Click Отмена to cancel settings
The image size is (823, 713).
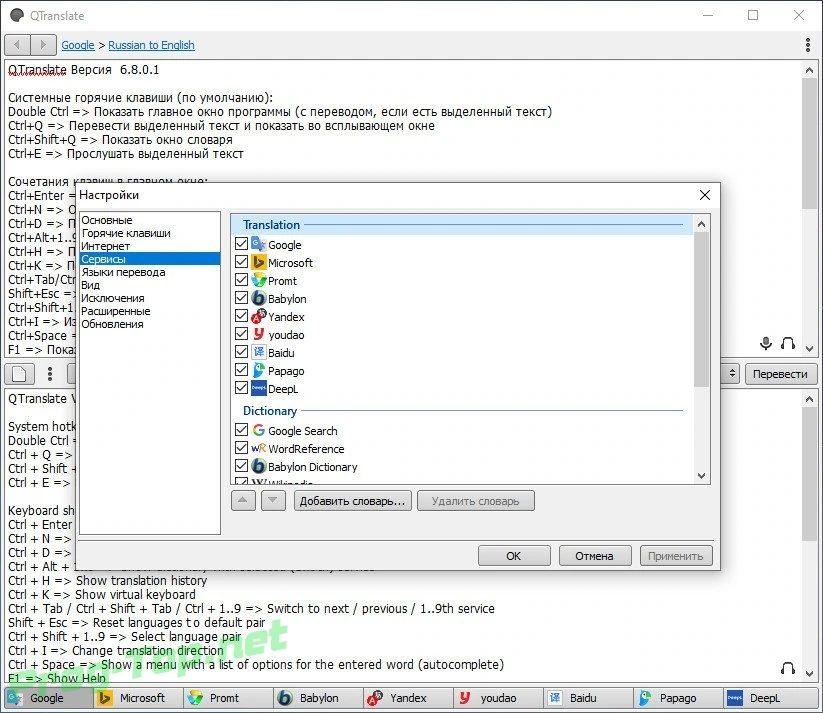click(x=595, y=555)
